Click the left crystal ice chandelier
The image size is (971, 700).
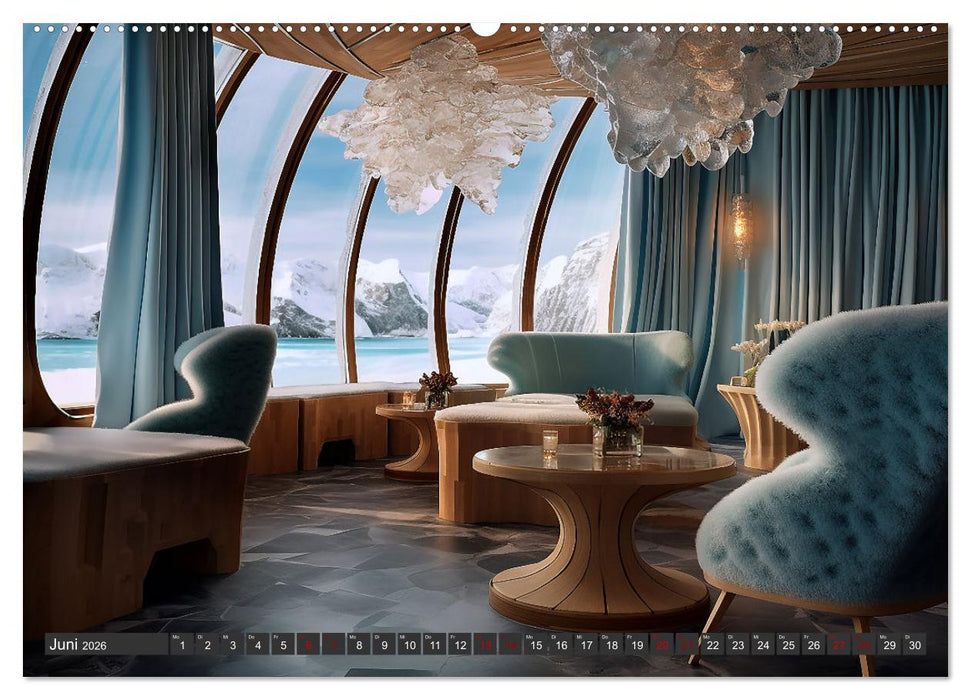click(440, 125)
